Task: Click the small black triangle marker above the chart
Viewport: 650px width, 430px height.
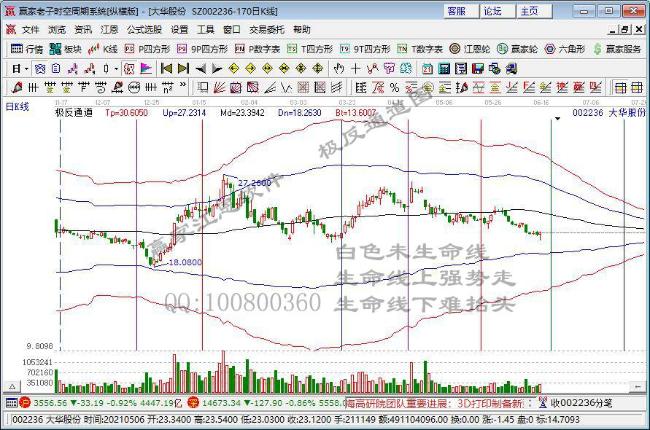Action: pyautogui.click(x=558, y=119)
